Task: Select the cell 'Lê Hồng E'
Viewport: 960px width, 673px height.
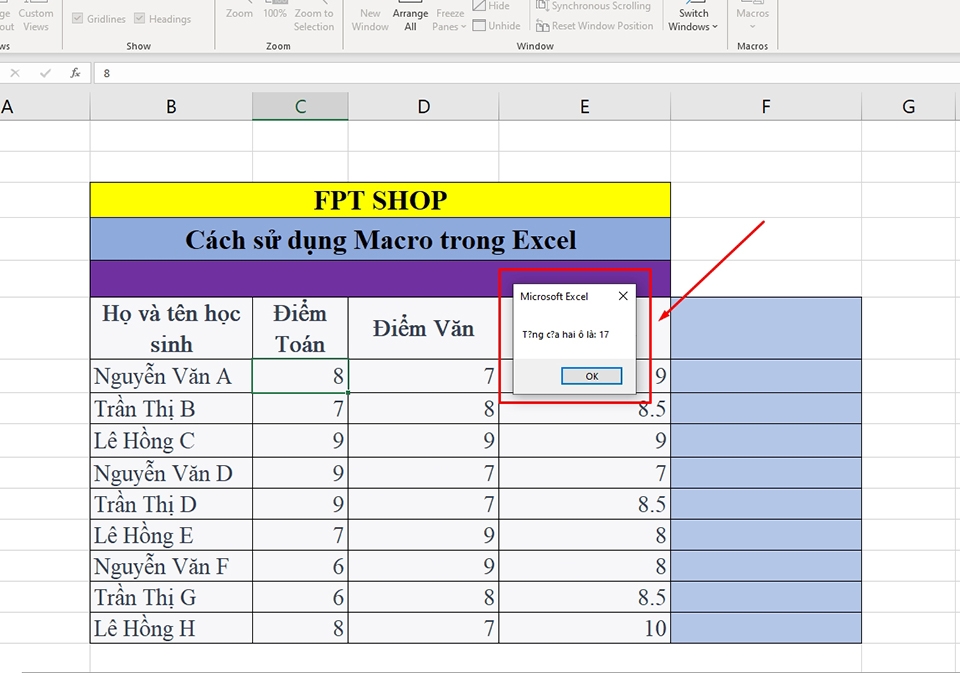Action: click(x=171, y=535)
